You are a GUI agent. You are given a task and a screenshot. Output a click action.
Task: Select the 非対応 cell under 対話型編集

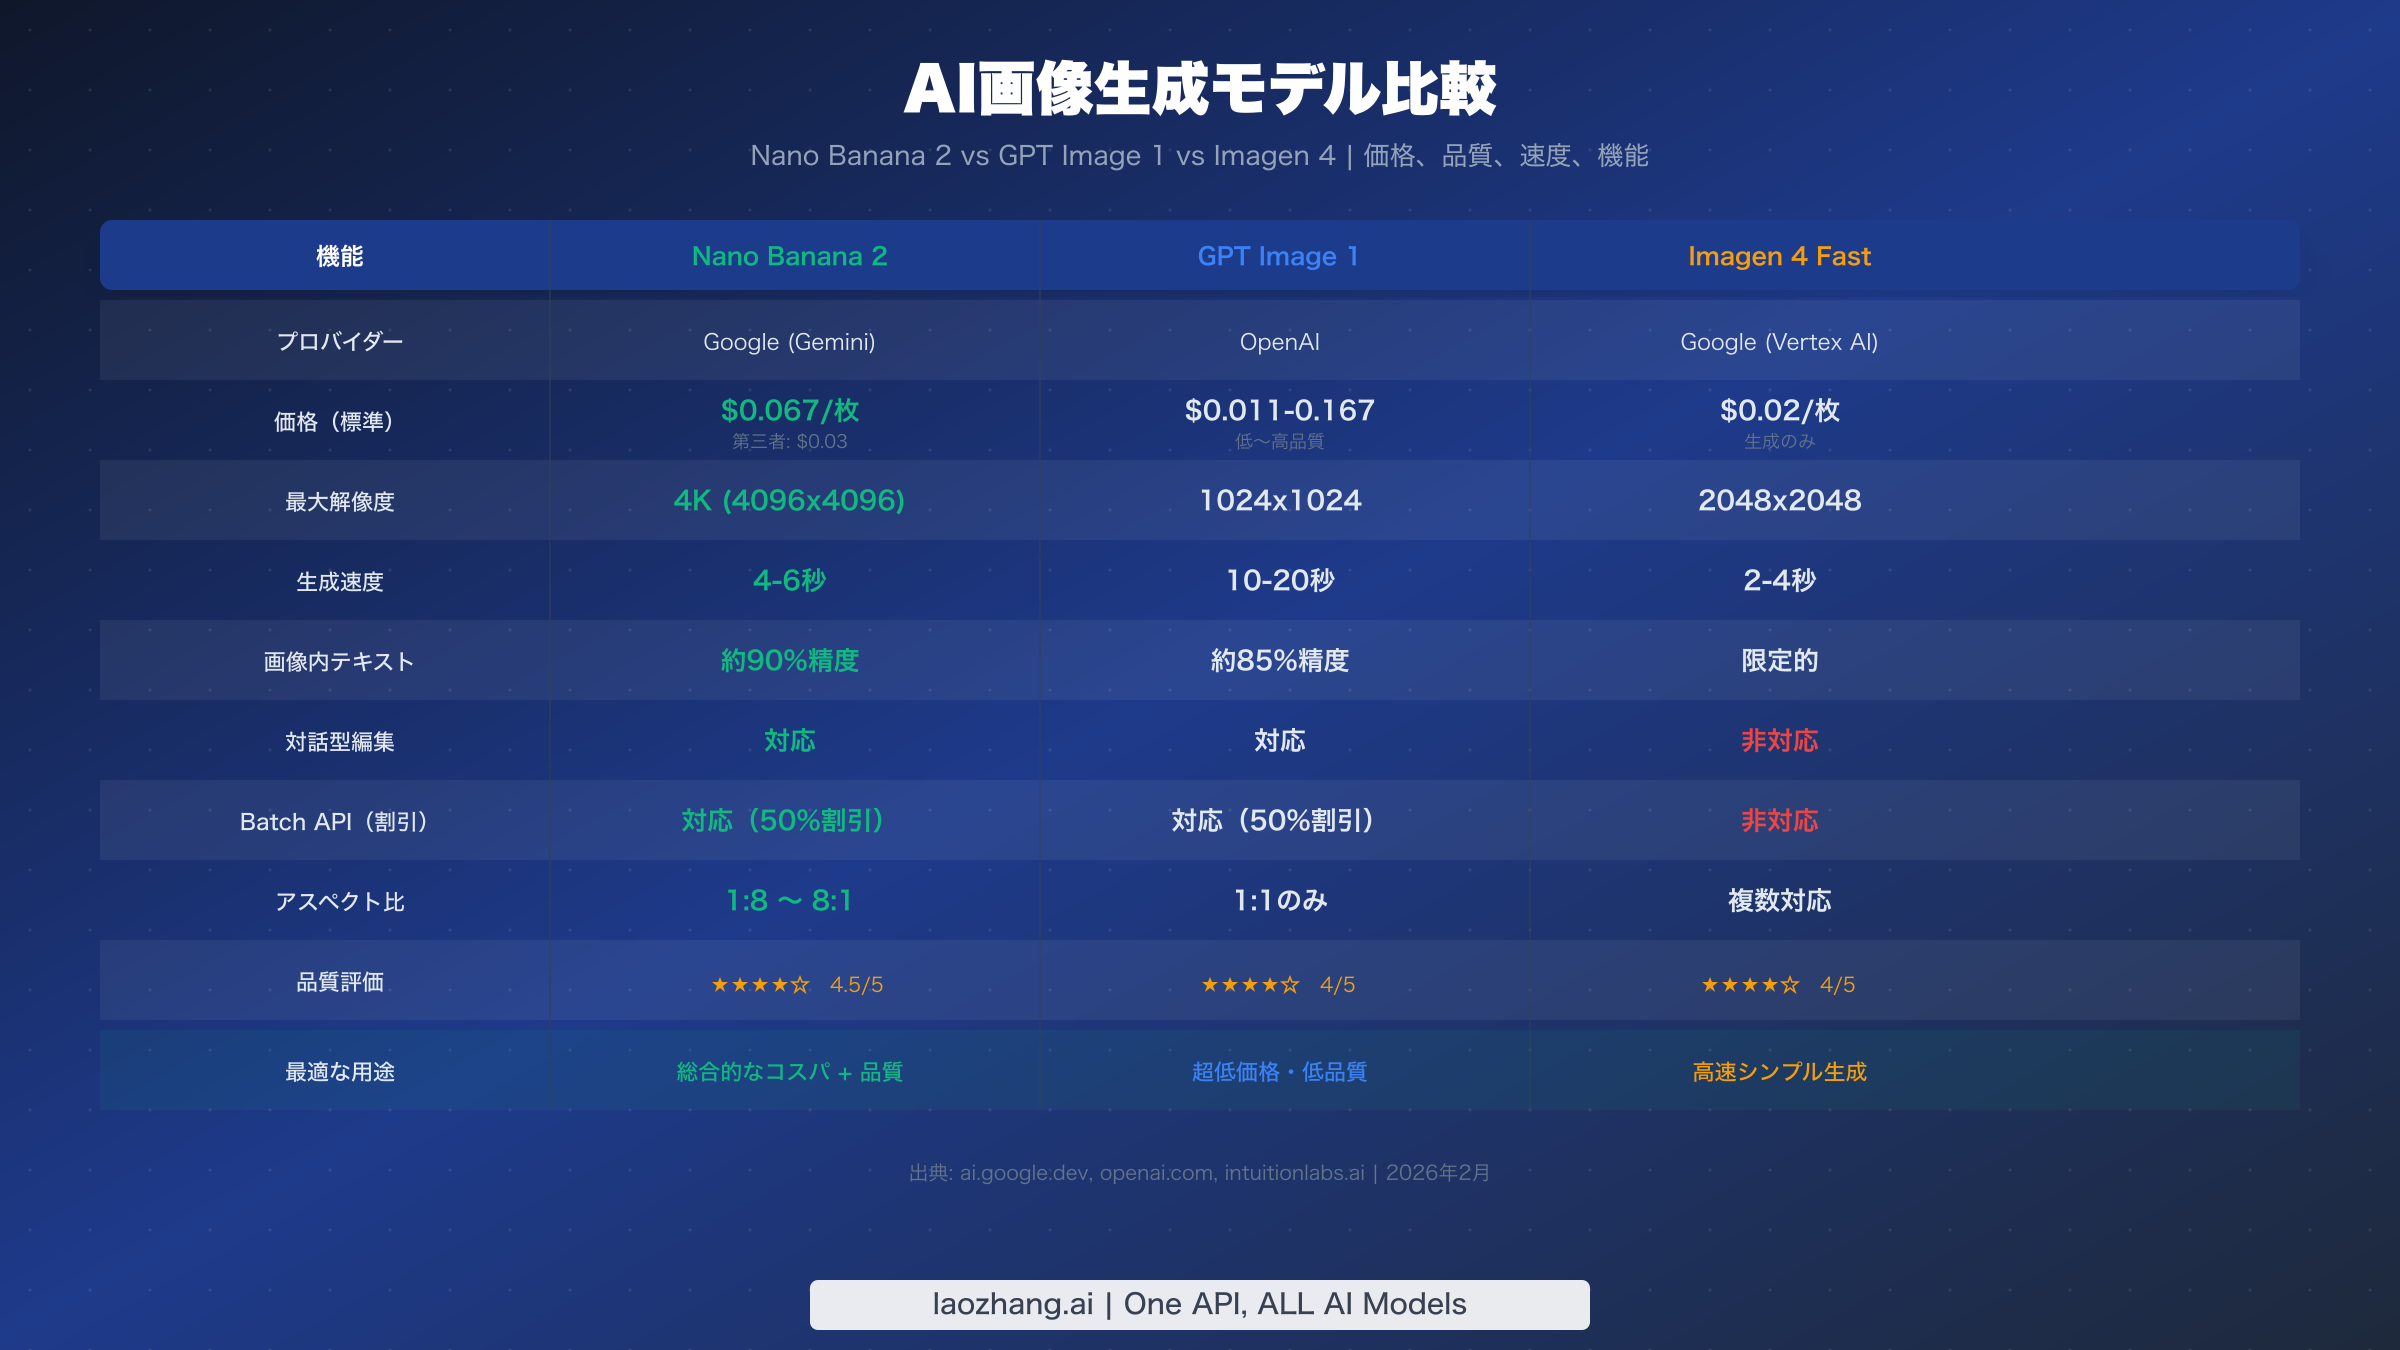(x=1780, y=741)
